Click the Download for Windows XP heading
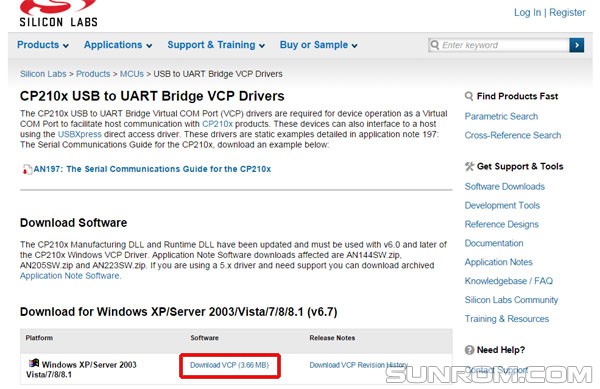This screenshot has width=600, height=389. [x=179, y=312]
